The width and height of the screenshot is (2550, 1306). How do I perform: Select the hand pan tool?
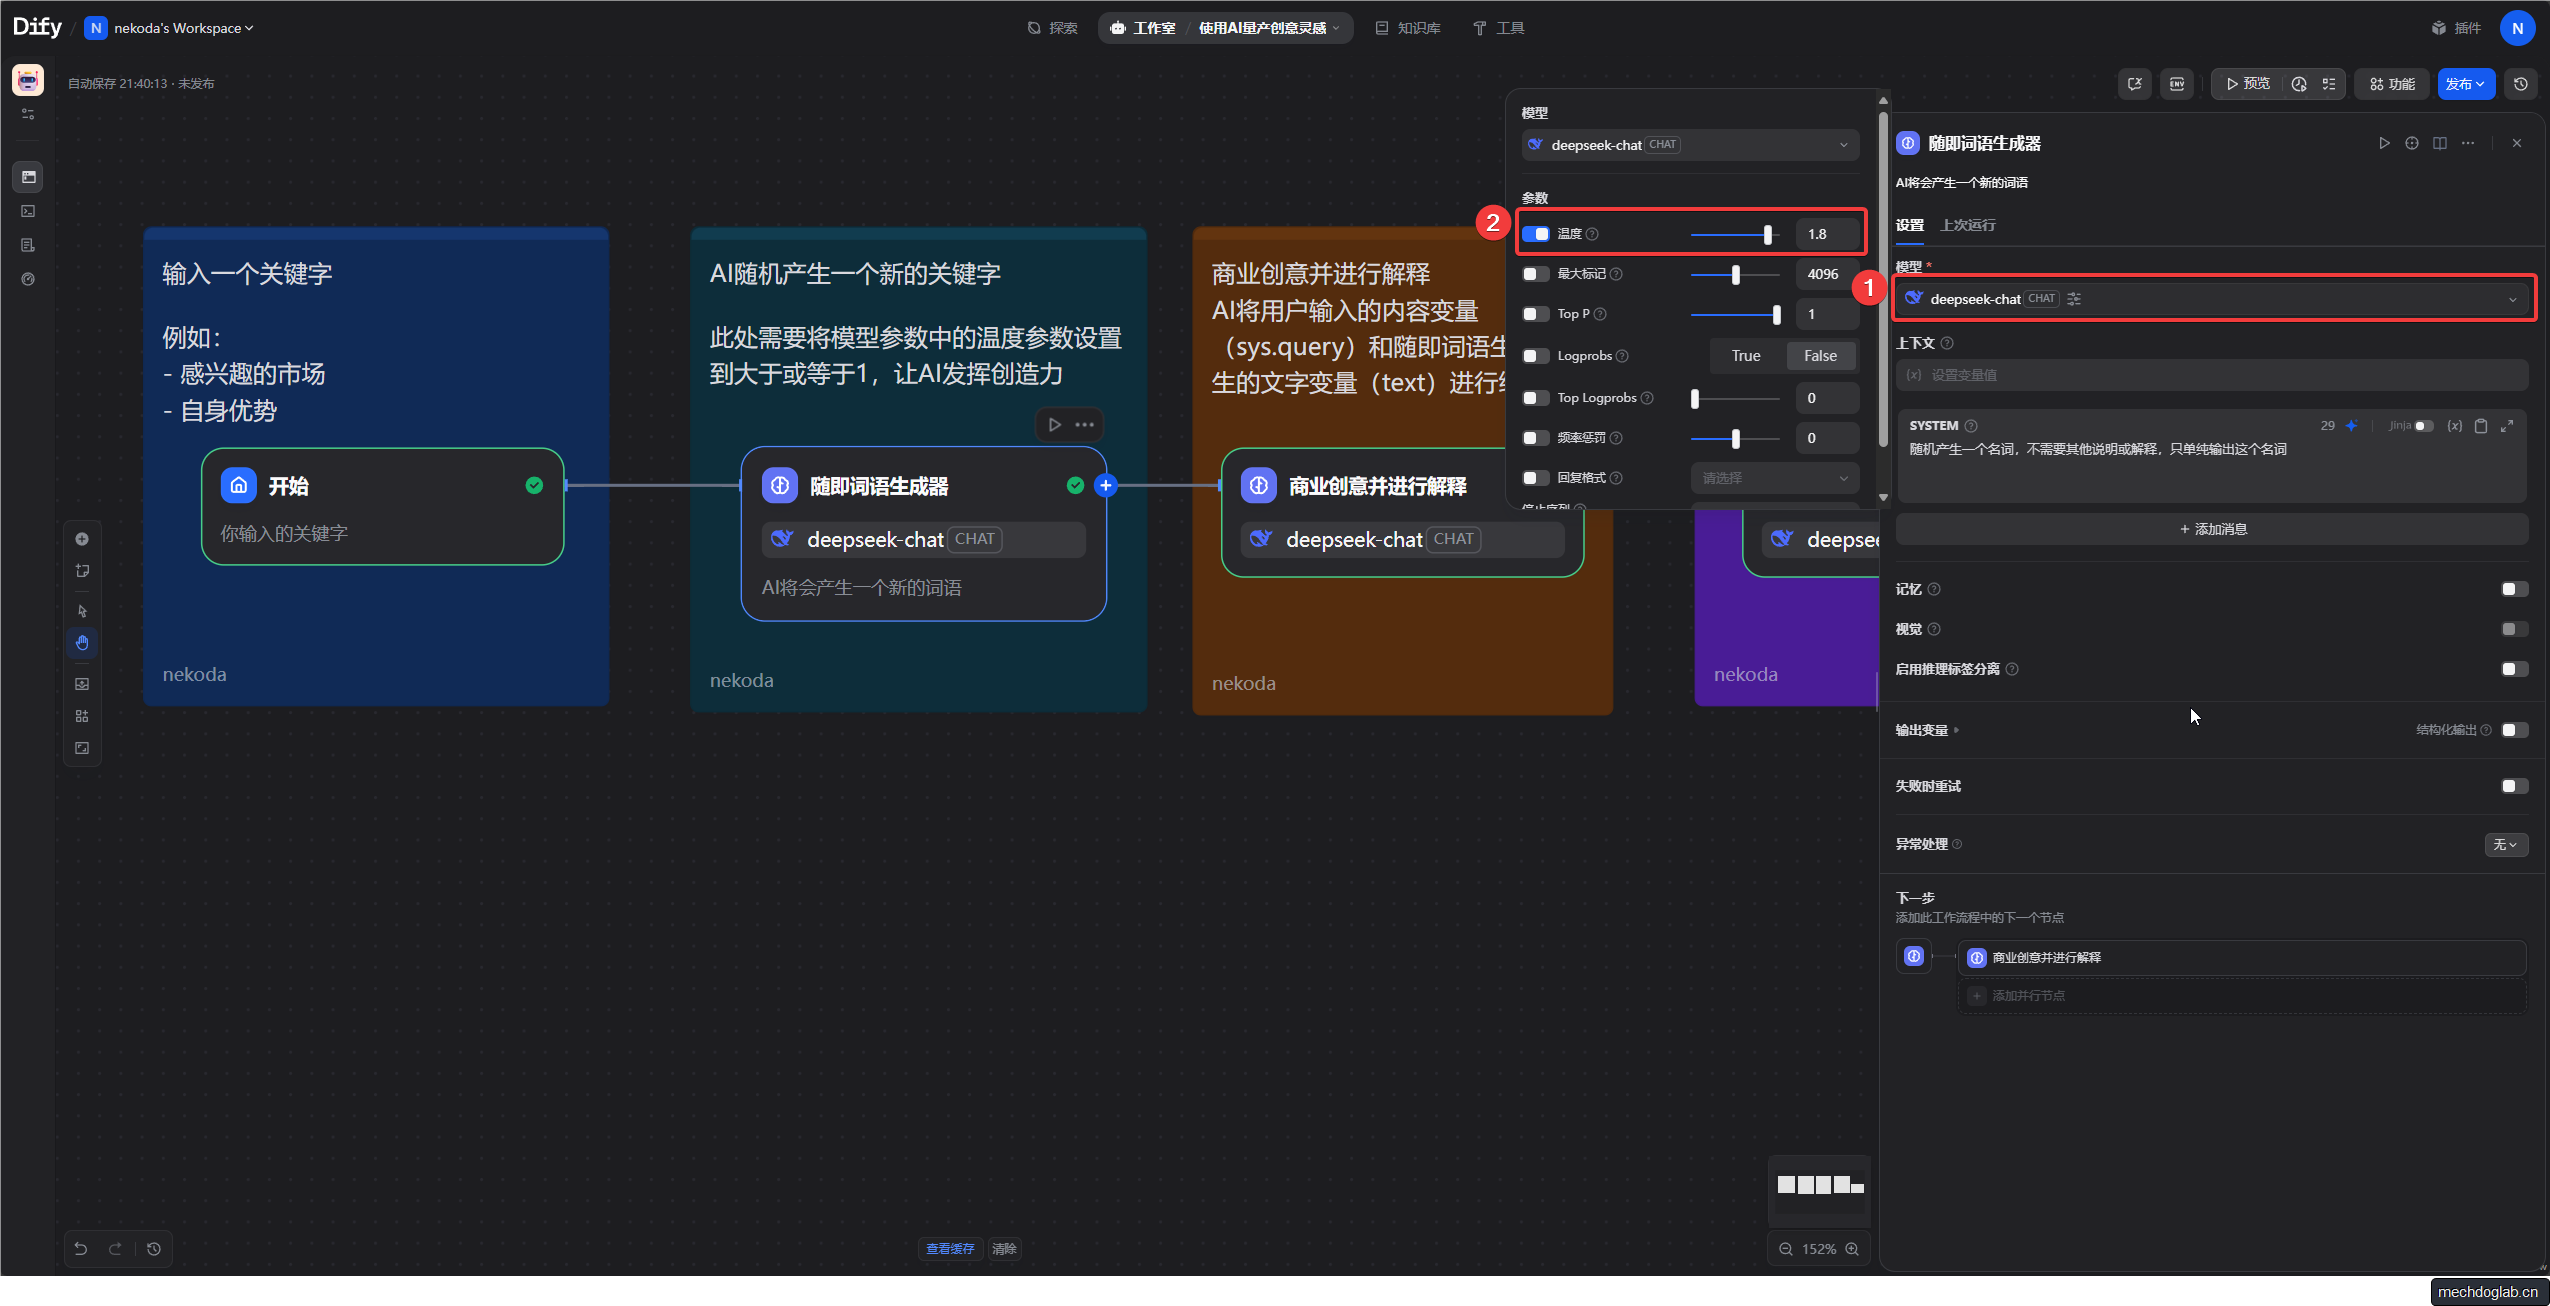pos(82,643)
